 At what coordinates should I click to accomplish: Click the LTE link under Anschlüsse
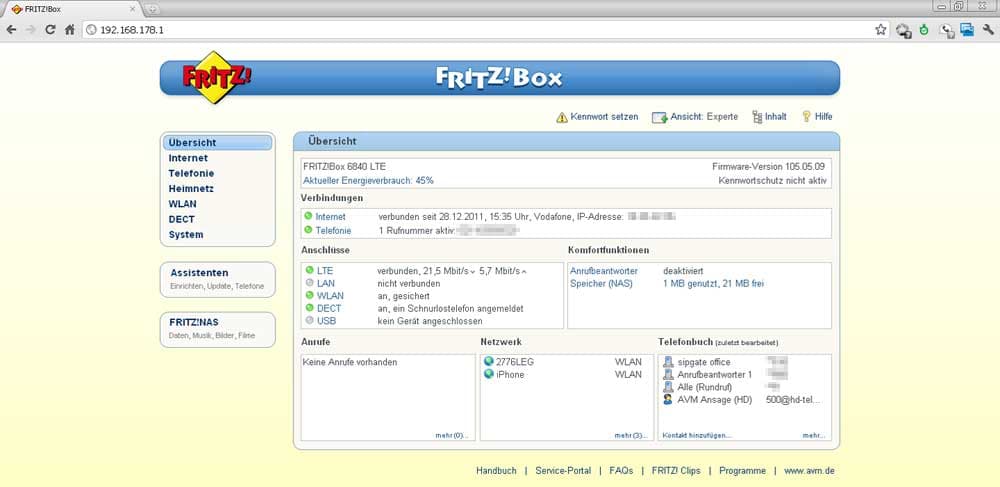(x=325, y=270)
